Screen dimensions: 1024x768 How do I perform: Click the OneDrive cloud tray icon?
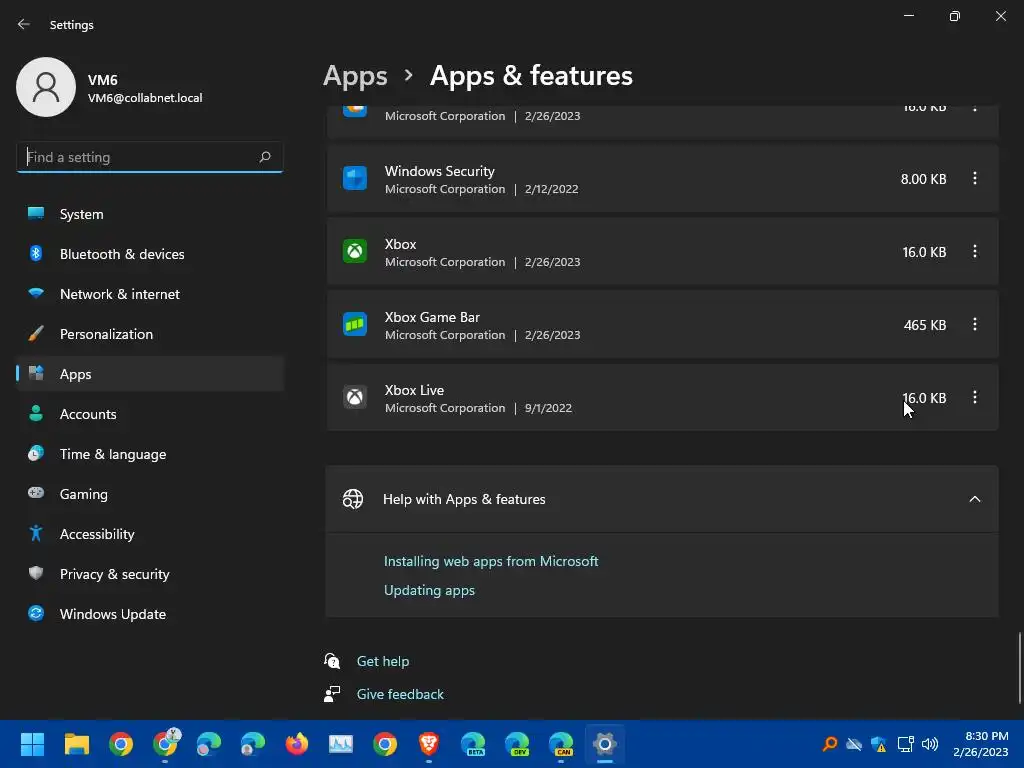(854, 744)
